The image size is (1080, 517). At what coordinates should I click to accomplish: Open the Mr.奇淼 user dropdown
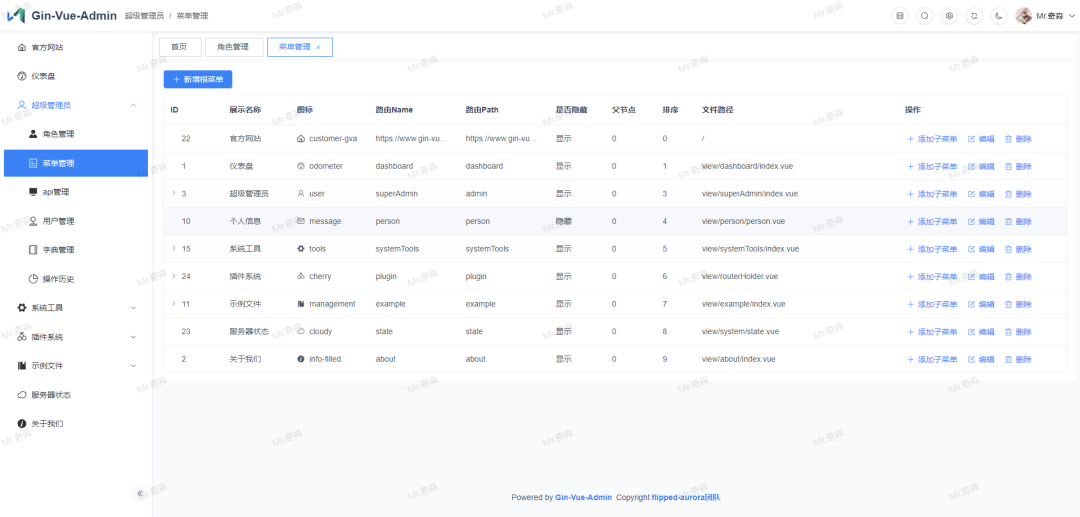click(1039, 16)
